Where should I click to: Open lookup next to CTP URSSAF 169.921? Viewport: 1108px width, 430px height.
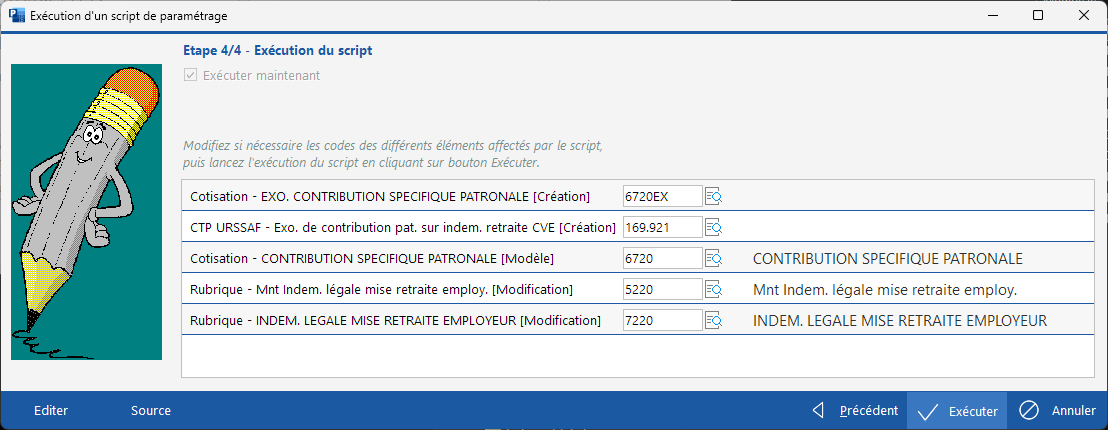point(714,227)
